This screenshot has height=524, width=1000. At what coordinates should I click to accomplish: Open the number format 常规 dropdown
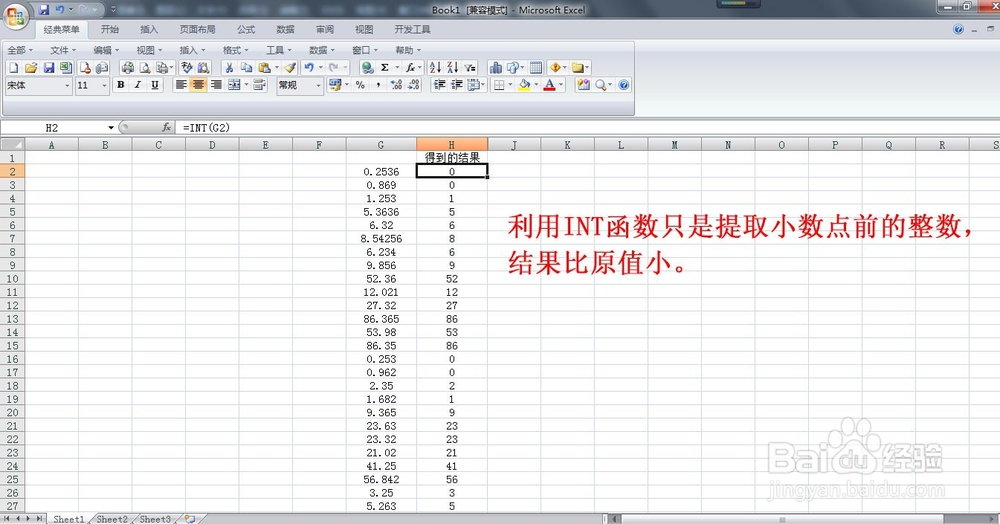click(319, 85)
